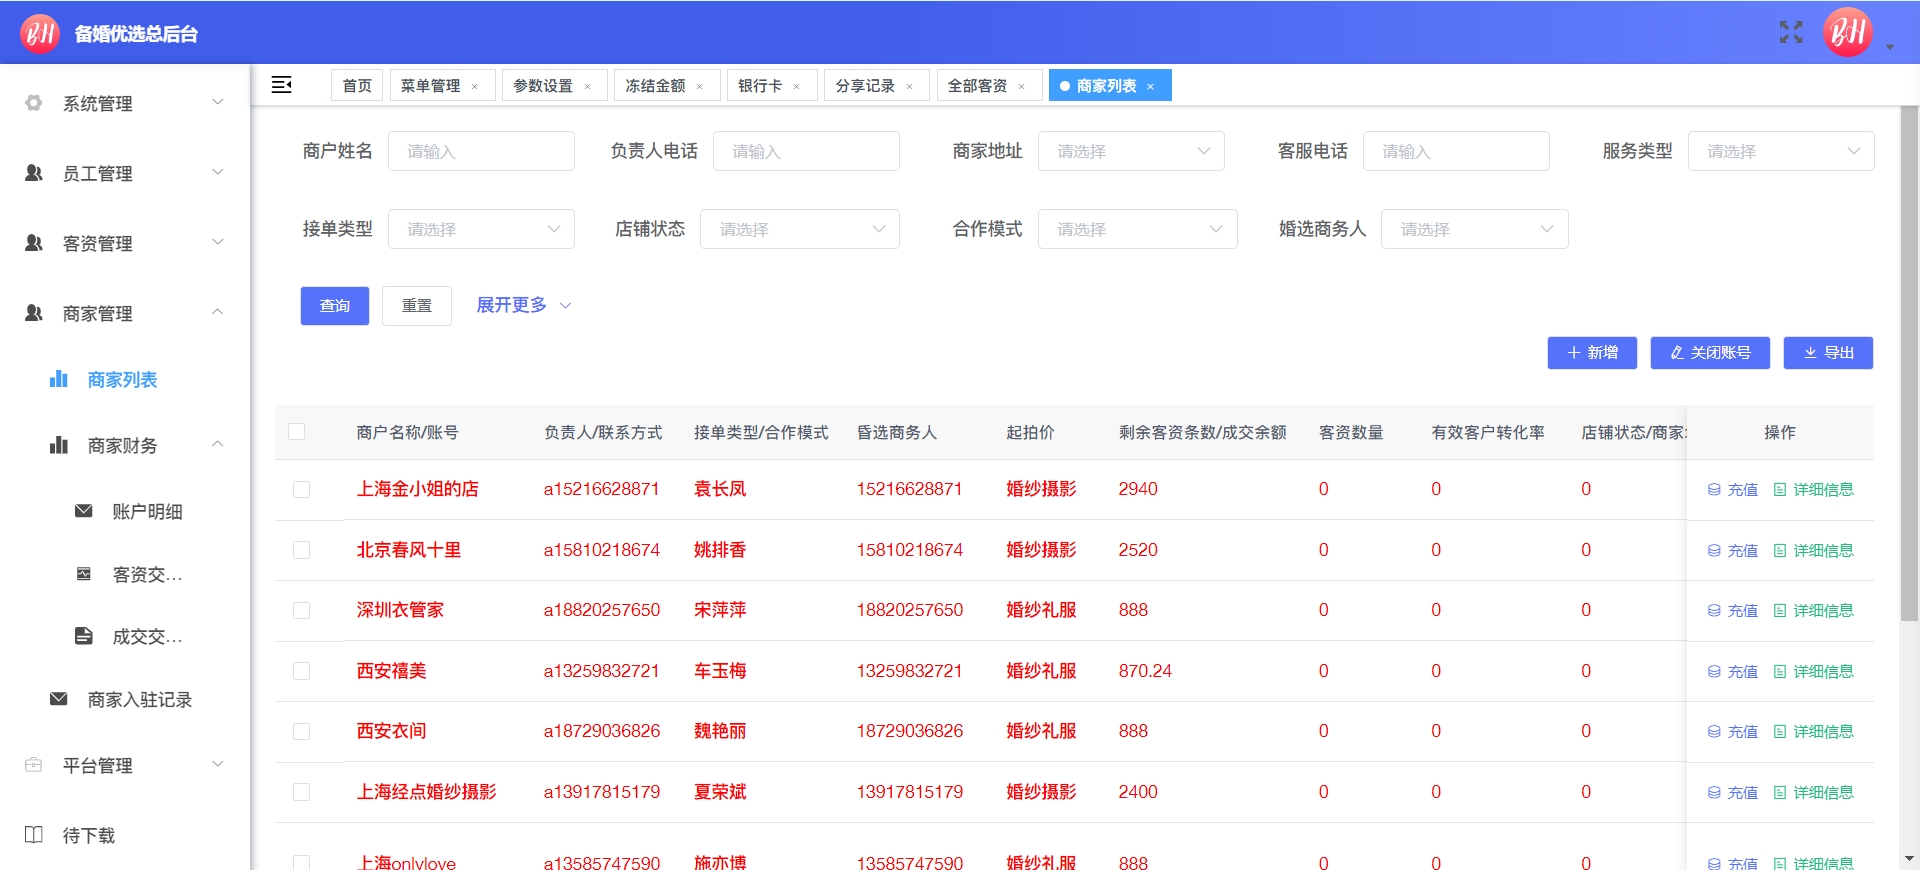Click the 导出 button
The image size is (1920, 870).
[1828, 353]
